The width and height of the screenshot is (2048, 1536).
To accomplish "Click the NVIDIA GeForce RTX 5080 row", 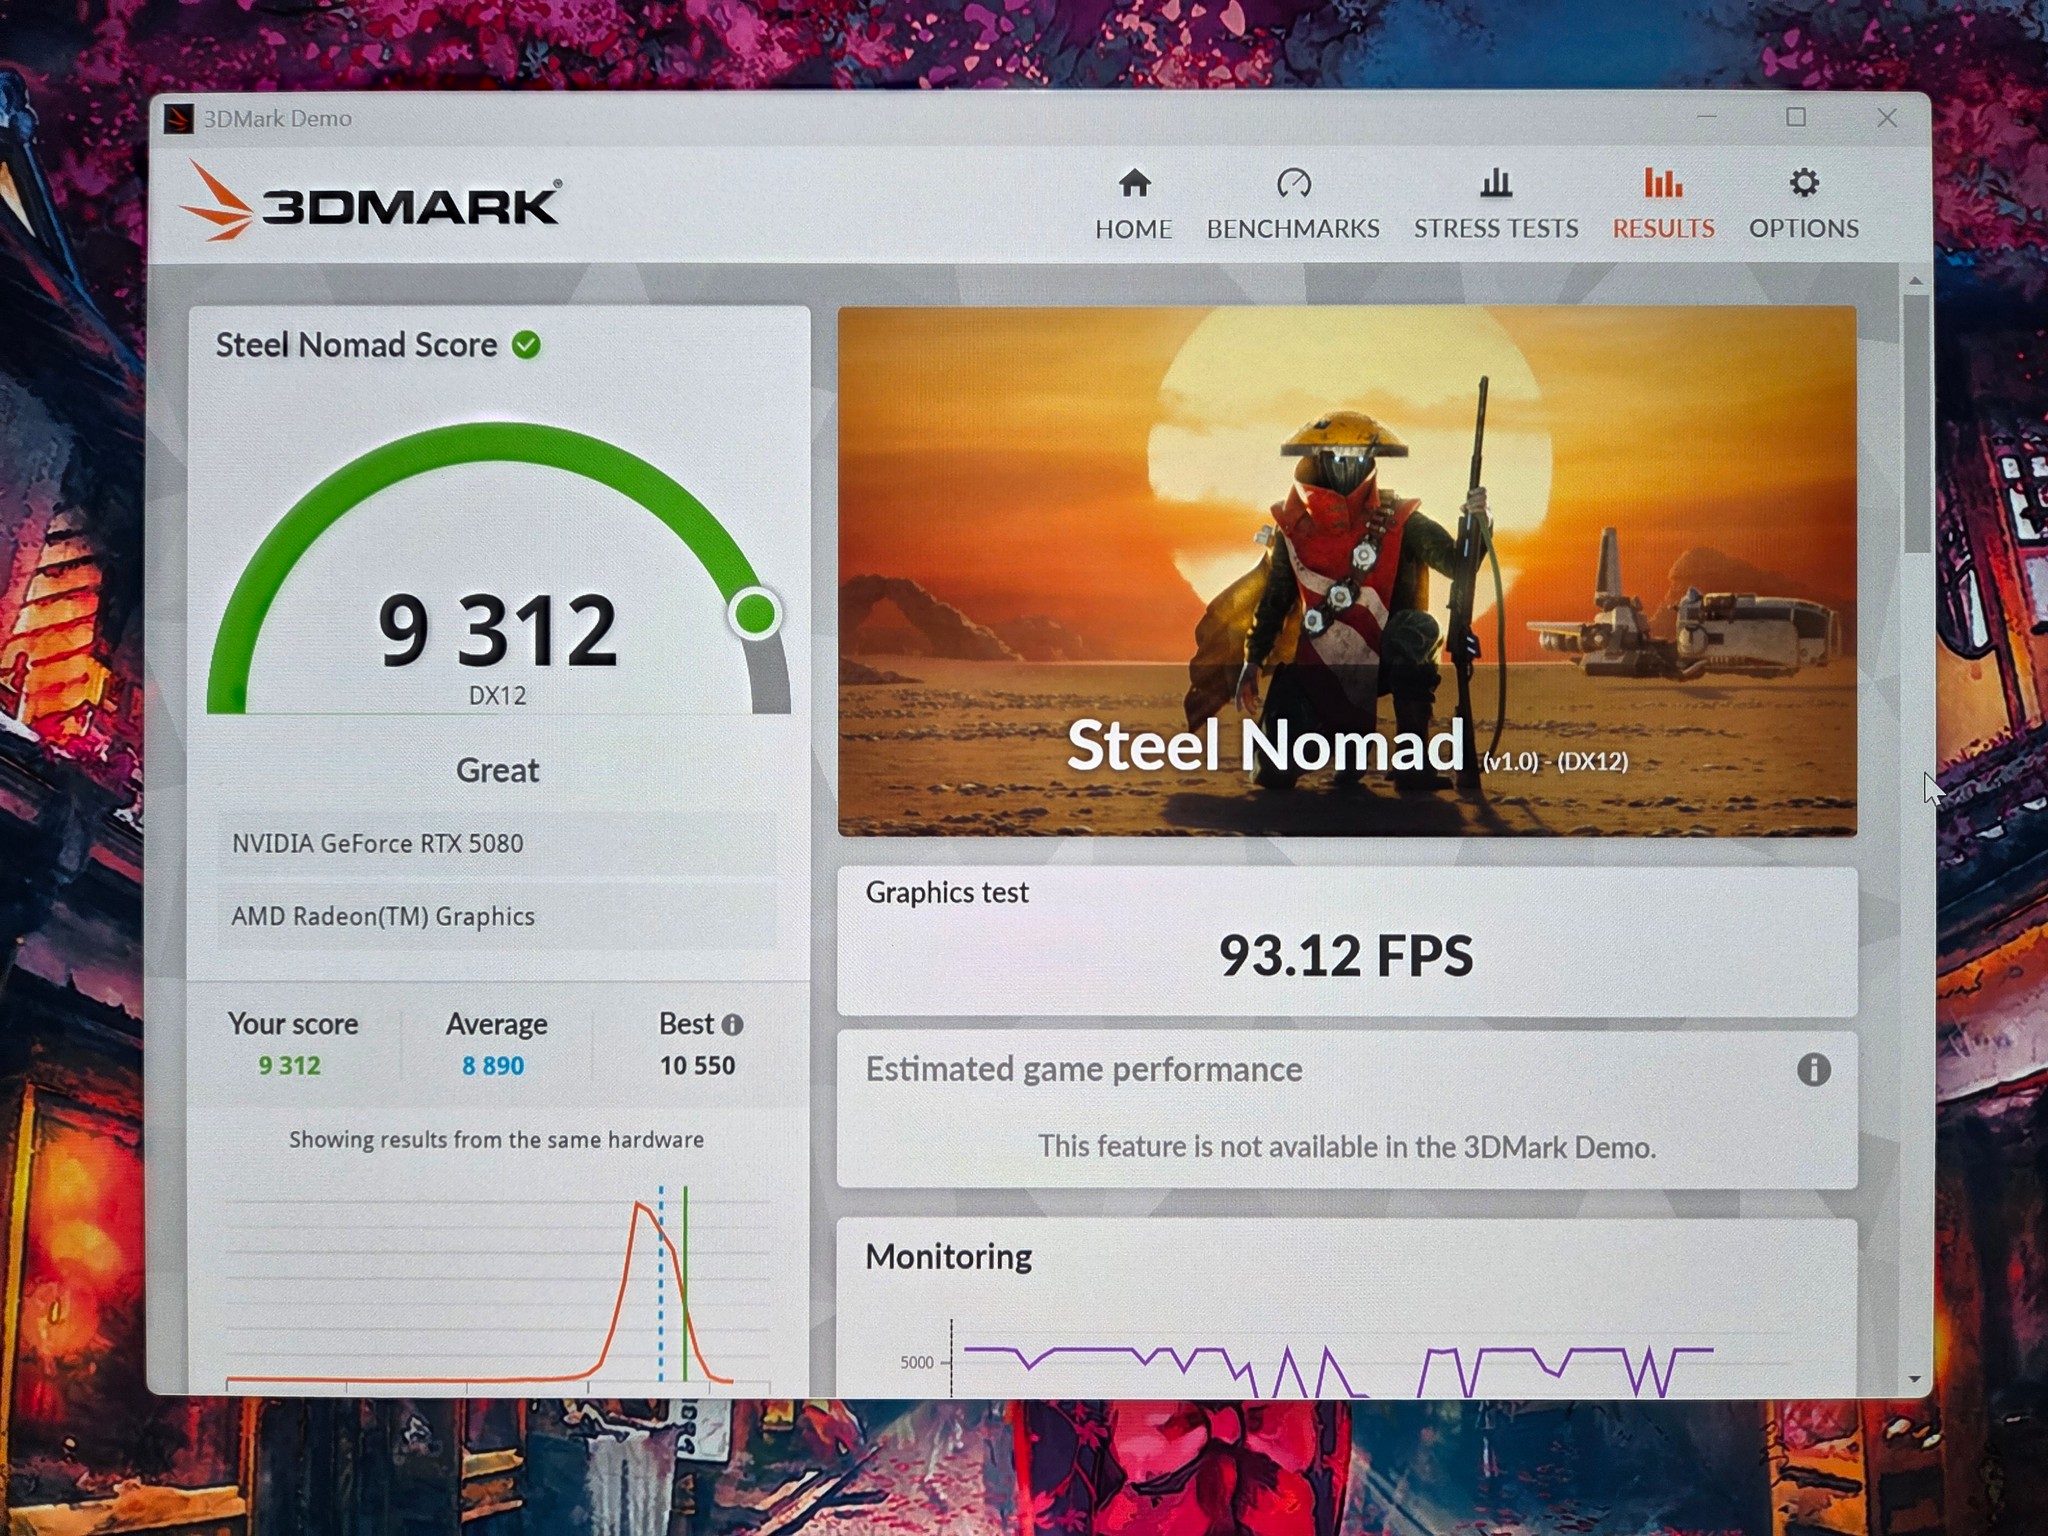I will (497, 843).
